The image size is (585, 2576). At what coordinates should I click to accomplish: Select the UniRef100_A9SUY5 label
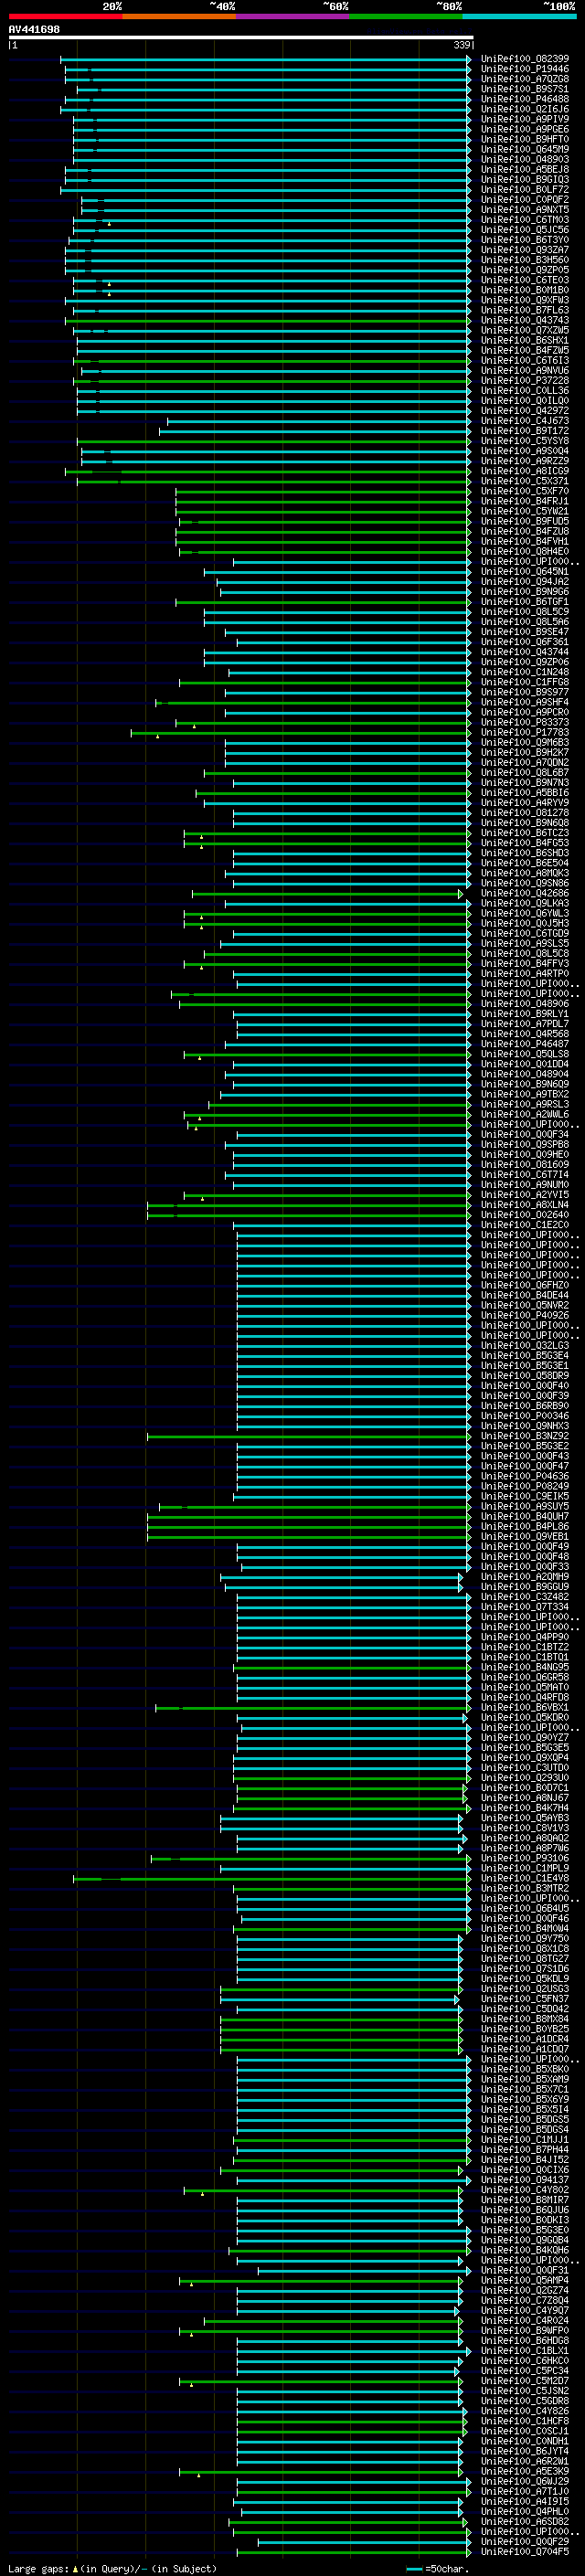pos(525,1506)
